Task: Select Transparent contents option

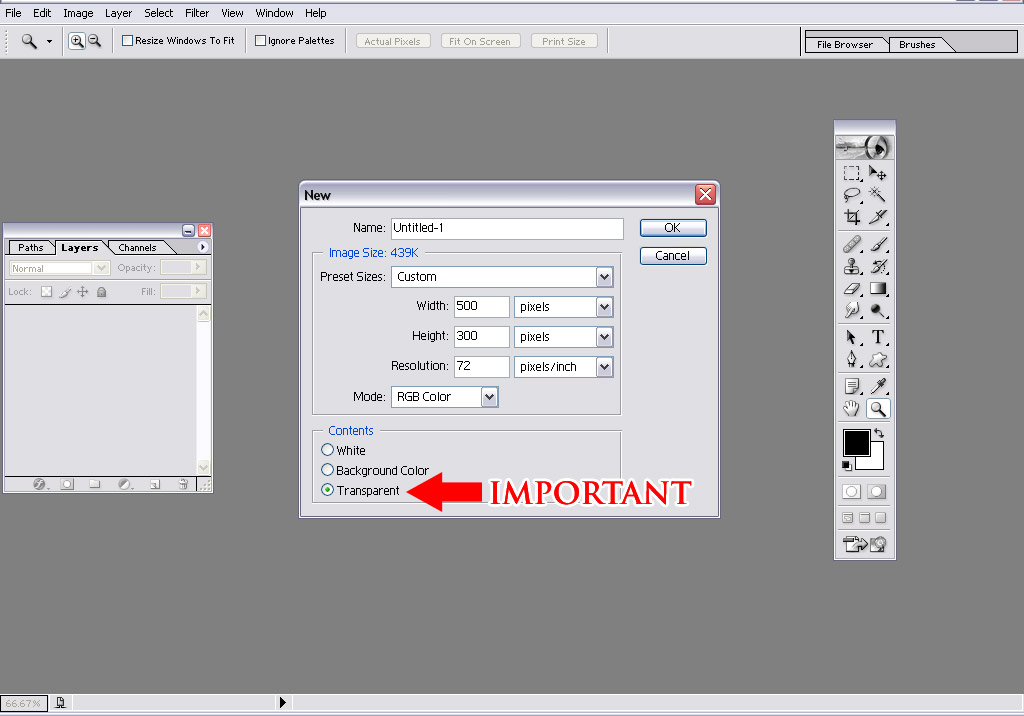Action: (327, 490)
